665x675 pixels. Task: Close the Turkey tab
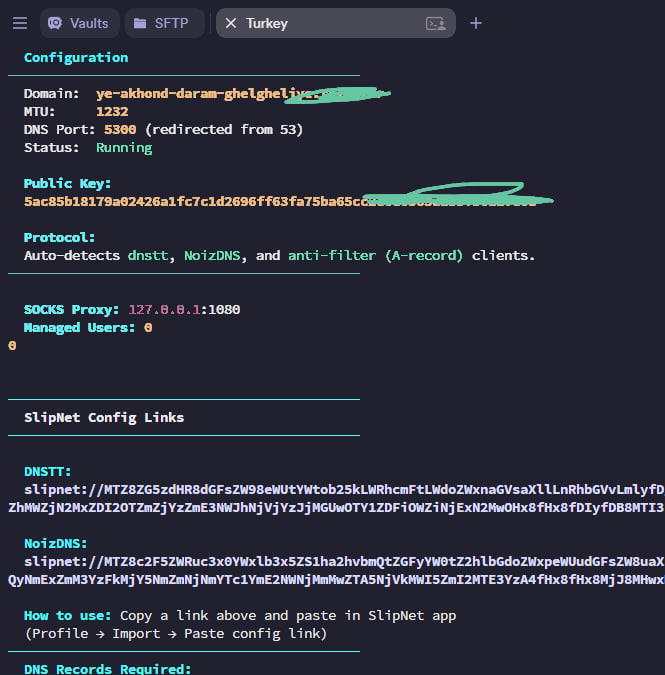click(231, 23)
